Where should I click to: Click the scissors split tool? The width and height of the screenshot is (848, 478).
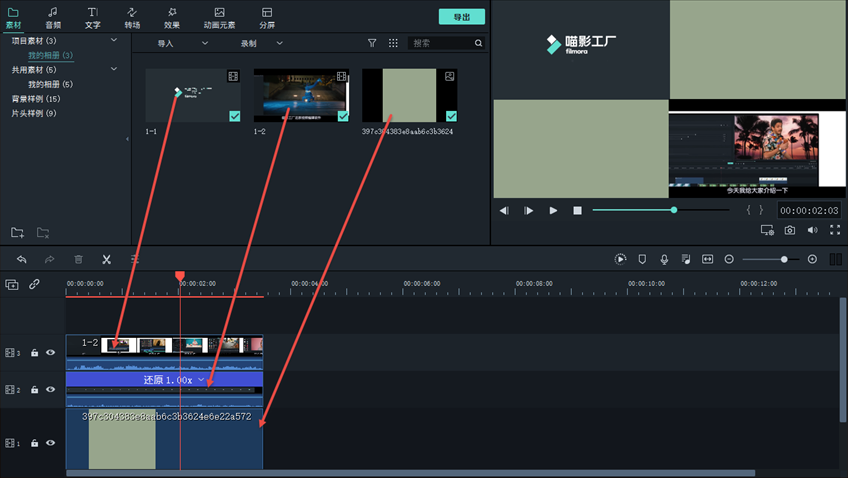pyautogui.click(x=106, y=259)
